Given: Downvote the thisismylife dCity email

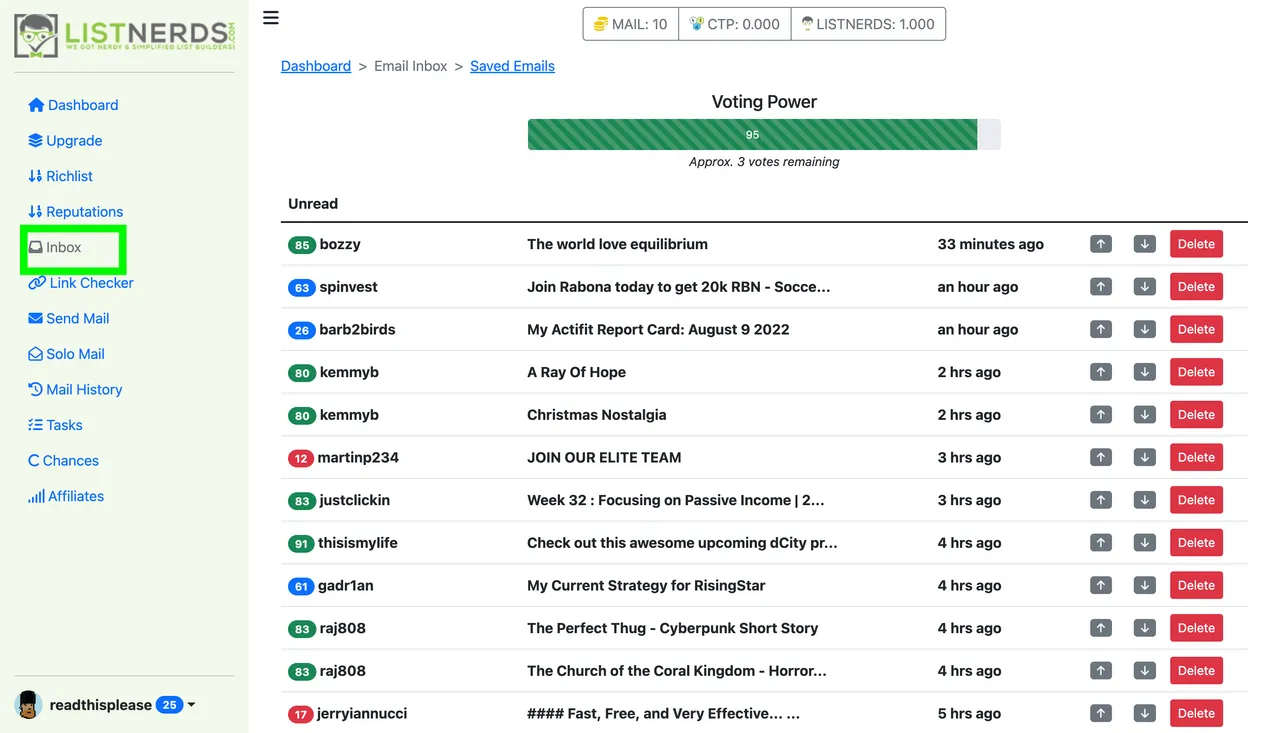Looking at the screenshot, I should [1145, 543].
